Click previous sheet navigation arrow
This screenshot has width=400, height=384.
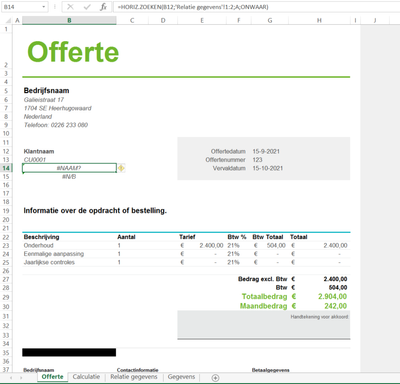point(11,378)
